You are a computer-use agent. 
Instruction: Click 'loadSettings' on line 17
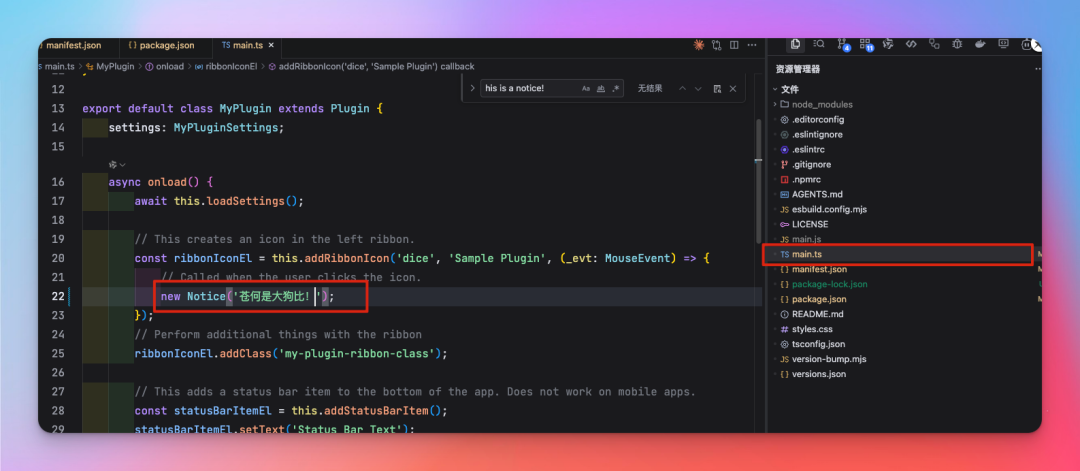tap(247, 201)
